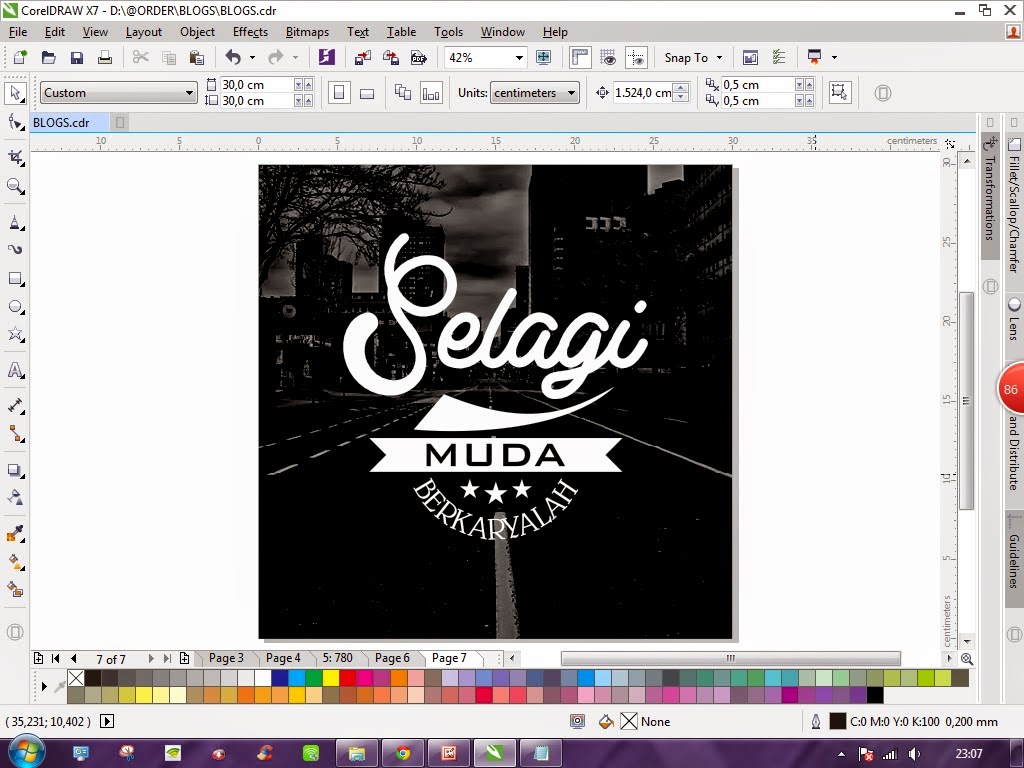
Task: Open a file with folder icon
Action: [x=48, y=57]
